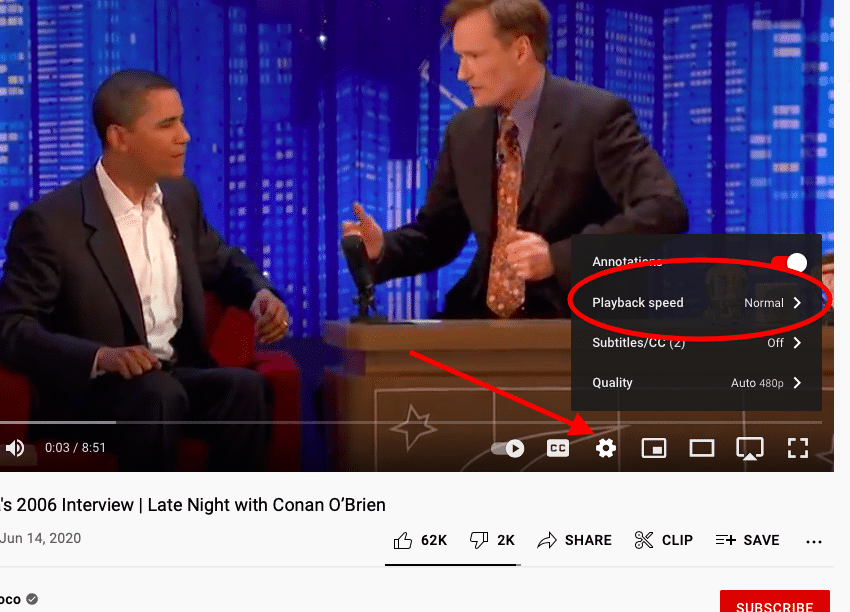Activate miniplayer mode icon

654,448
